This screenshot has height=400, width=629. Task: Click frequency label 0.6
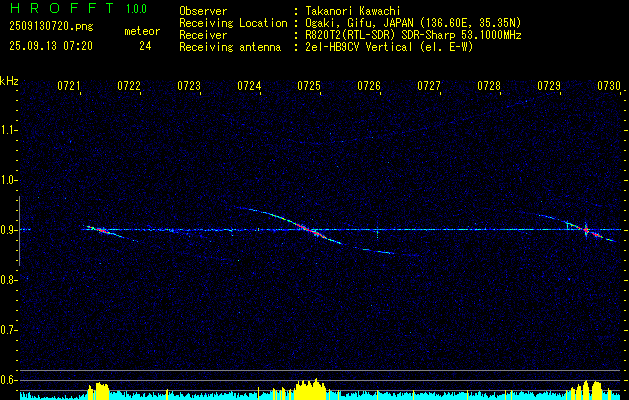coord(8,380)
